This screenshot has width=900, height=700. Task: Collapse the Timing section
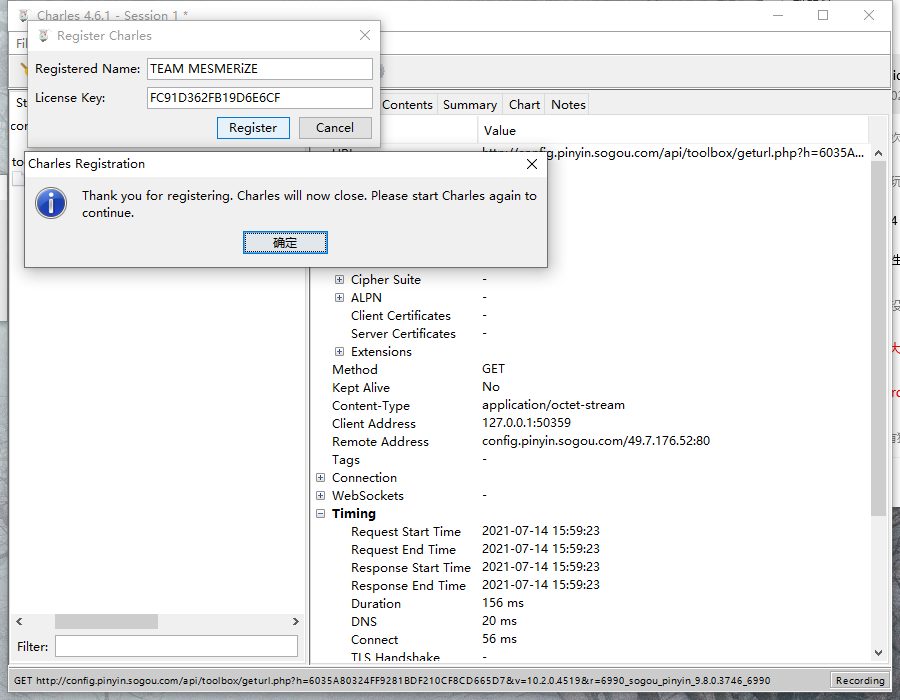320,514
